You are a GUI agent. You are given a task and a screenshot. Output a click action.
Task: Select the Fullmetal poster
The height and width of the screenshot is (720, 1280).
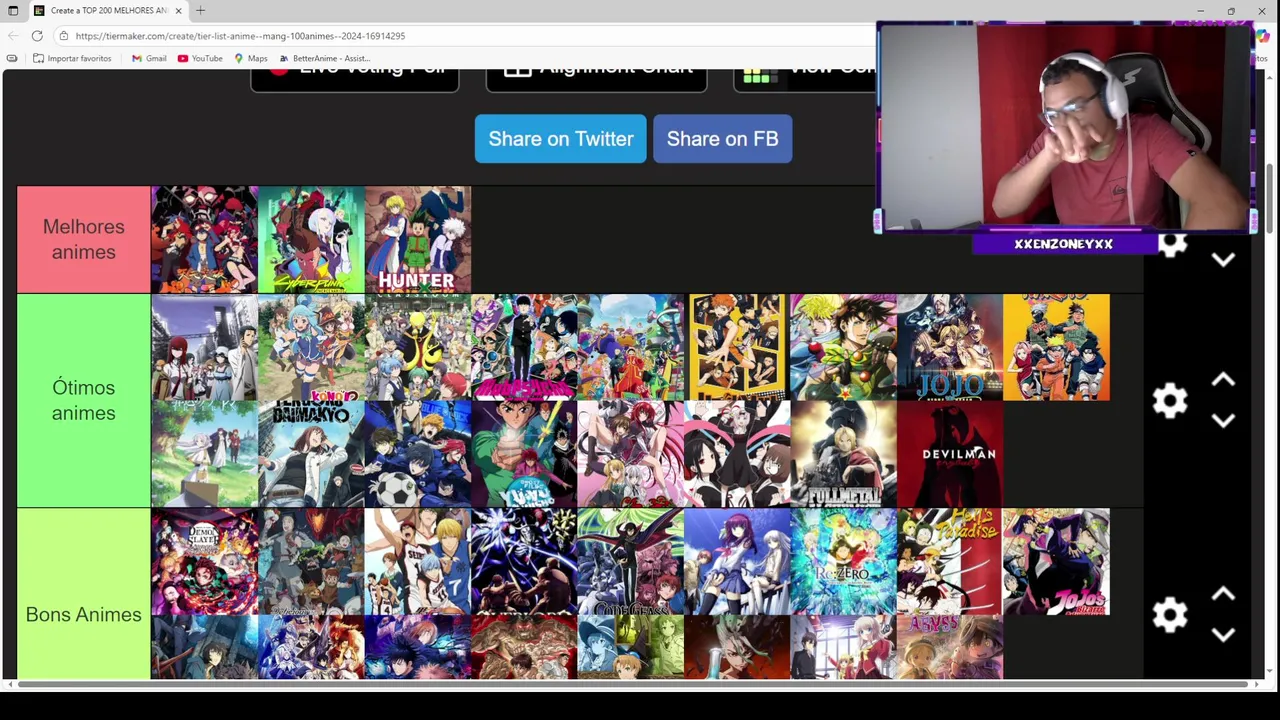click(843, 454)
